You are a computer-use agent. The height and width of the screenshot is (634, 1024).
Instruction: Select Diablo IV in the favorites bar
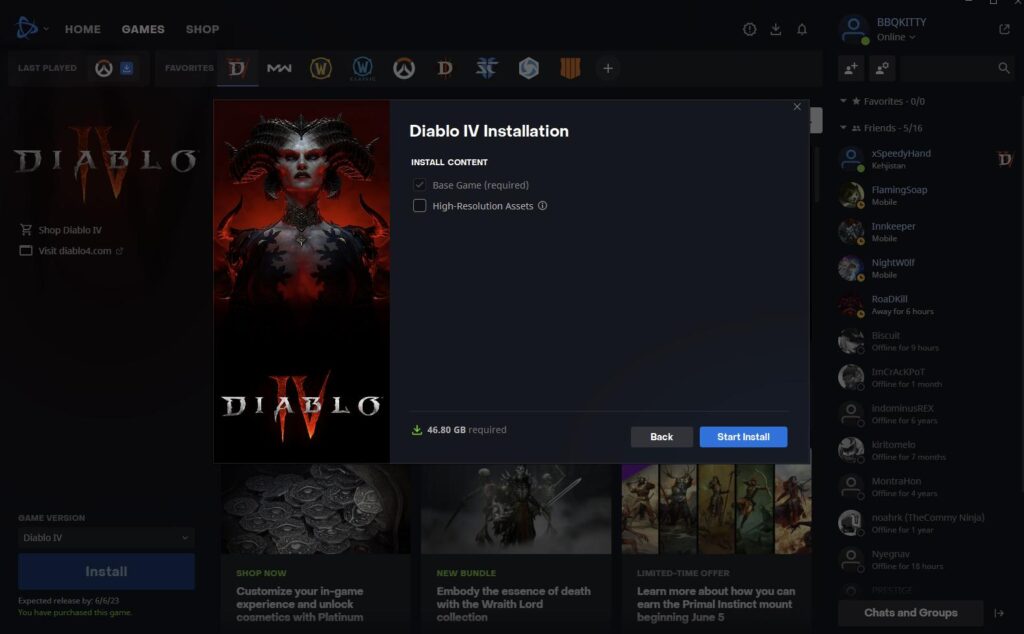237,68
